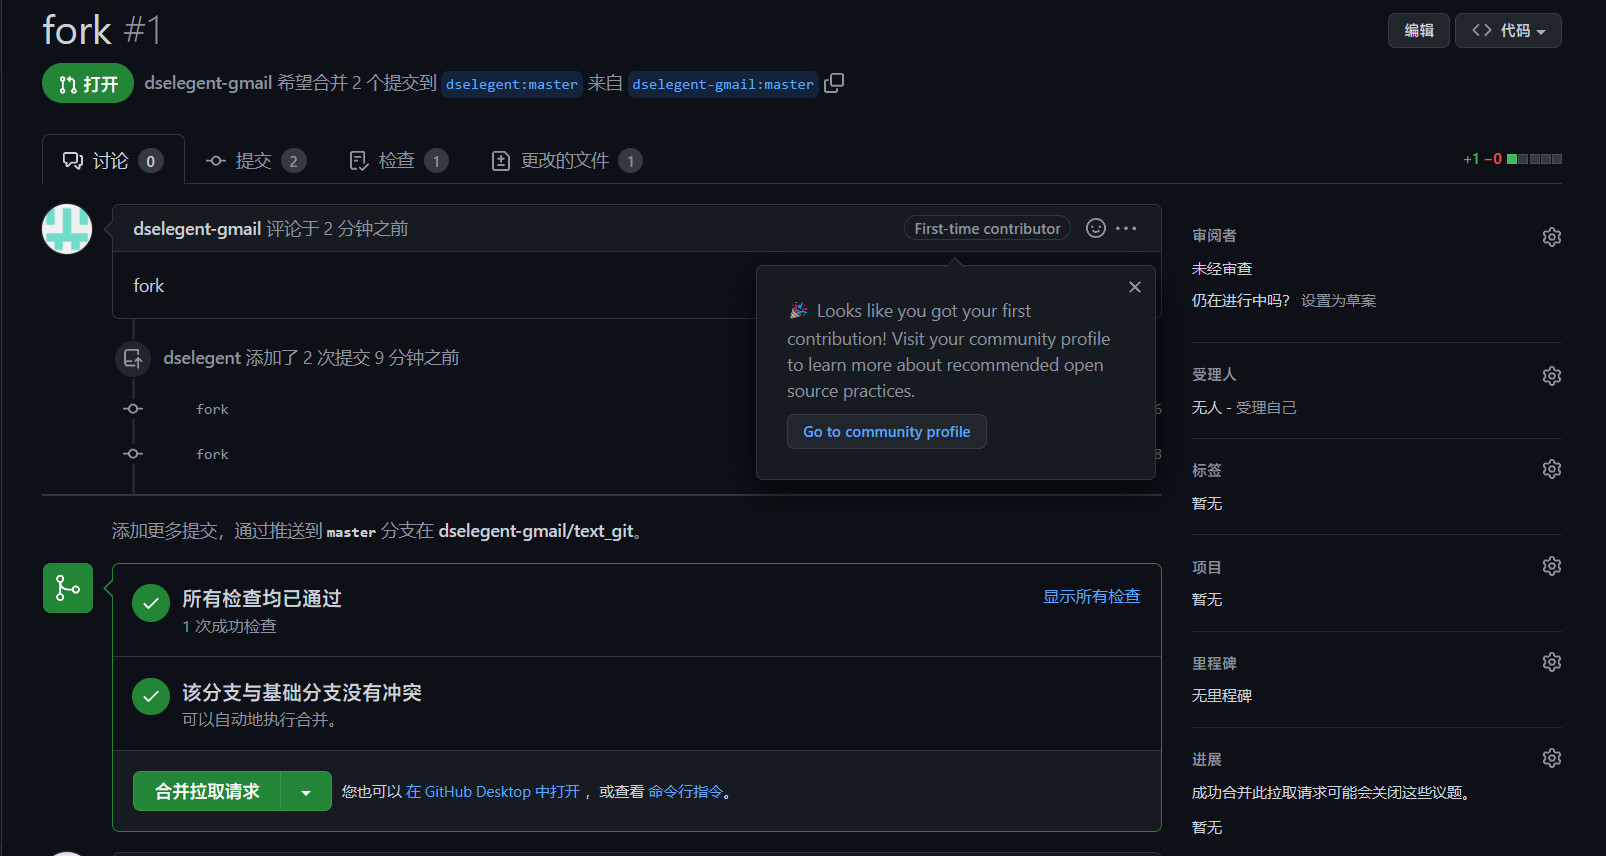Click the 未经审查 status text
This screenshot has height=856, width=1606.
coord(1222,268)
